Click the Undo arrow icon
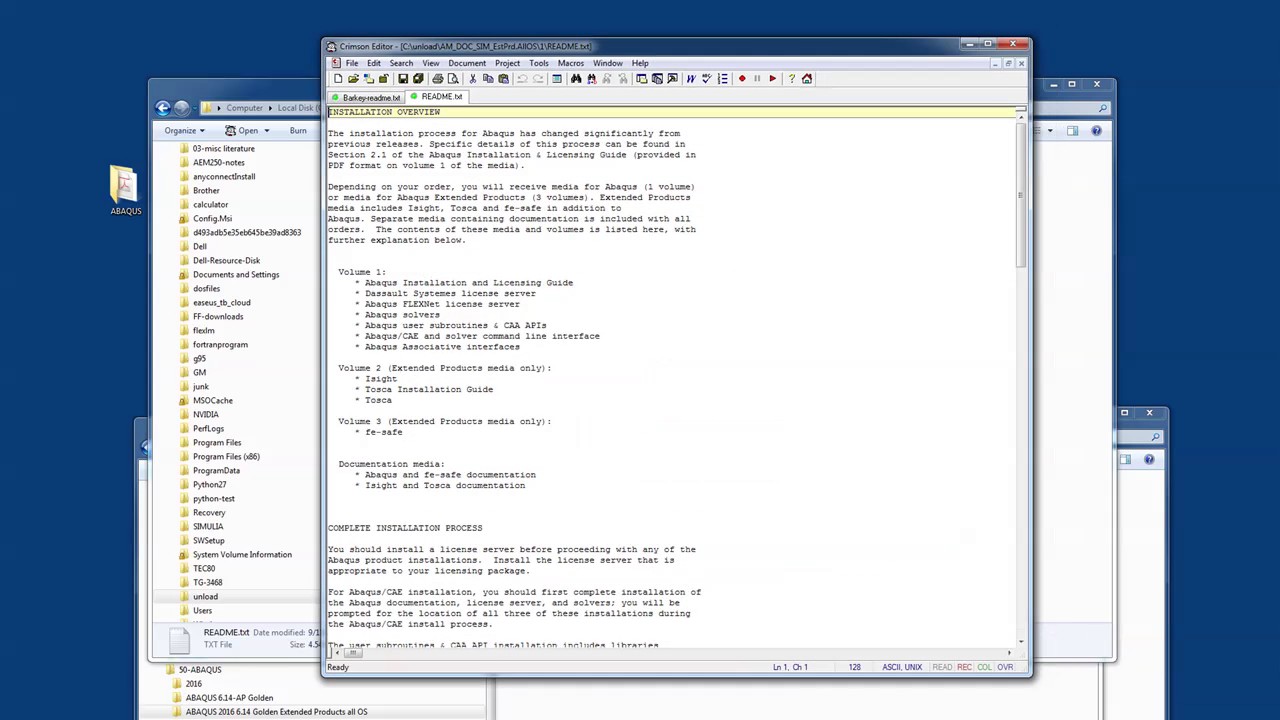 [x=522, y=78]
